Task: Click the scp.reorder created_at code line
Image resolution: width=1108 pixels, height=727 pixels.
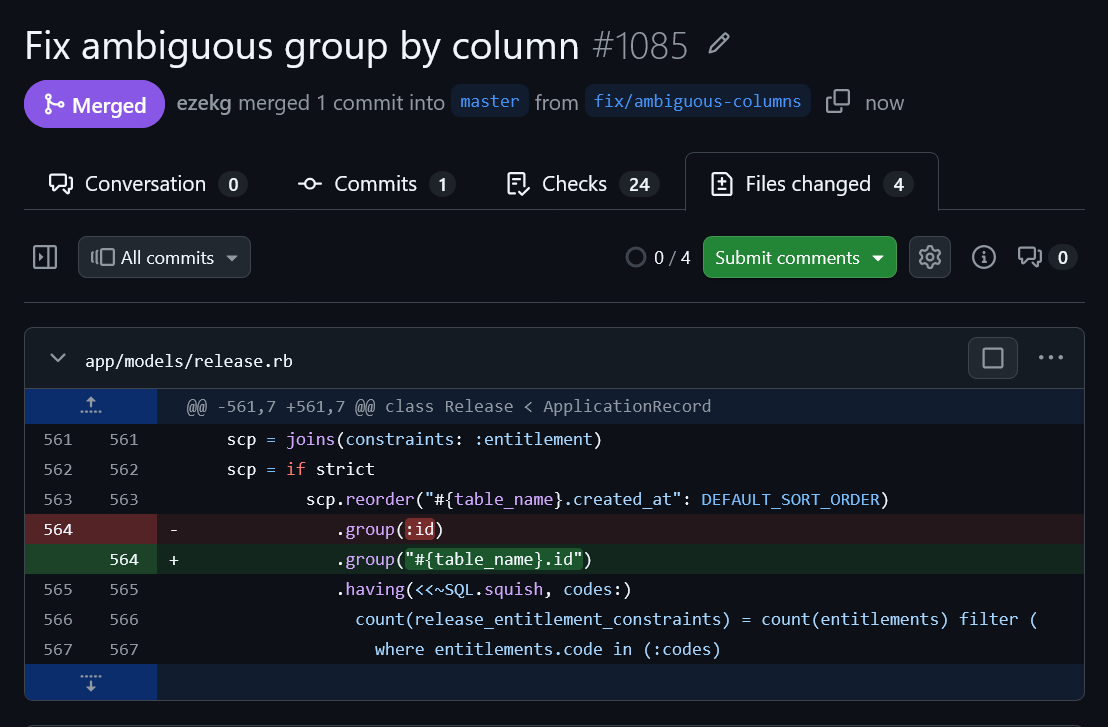Action: coord(620,500)
